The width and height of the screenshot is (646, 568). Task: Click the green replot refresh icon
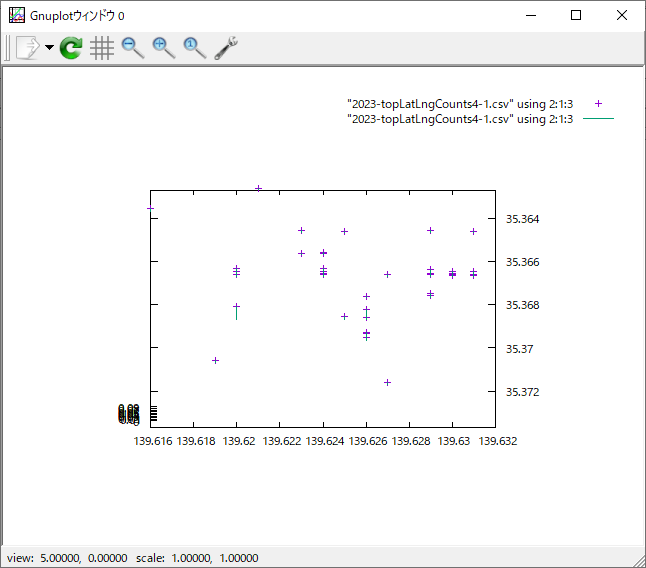click(71, 48)
